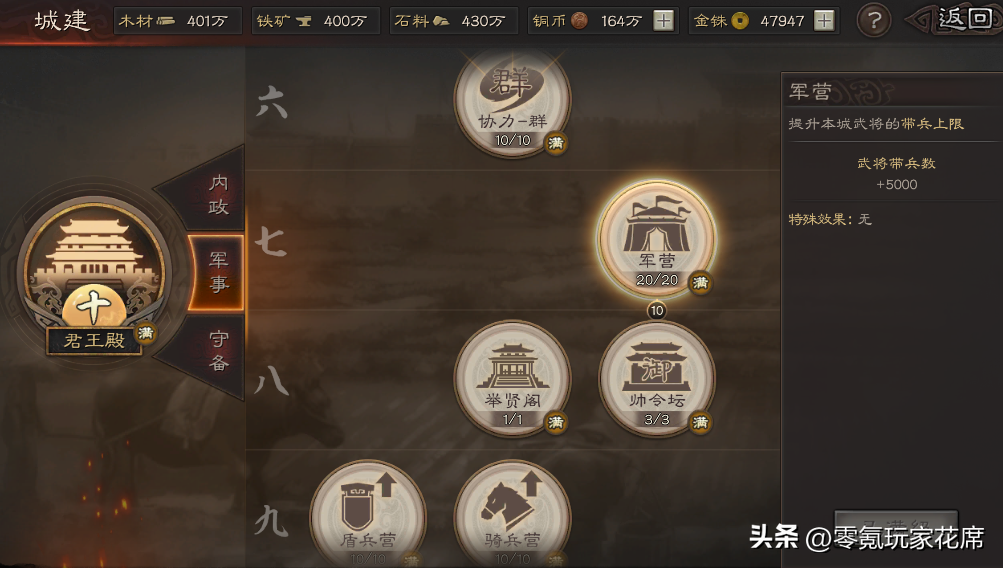1003x568 pixels.
Task: Select the 骑兵营 cavalry camp icon
Action: (512, 515)
